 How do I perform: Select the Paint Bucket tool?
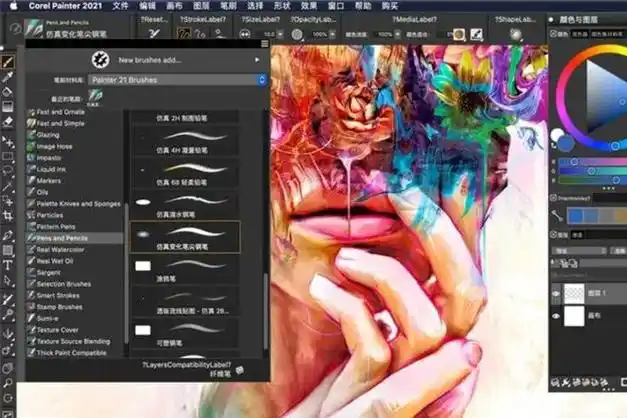pos(7,92)
